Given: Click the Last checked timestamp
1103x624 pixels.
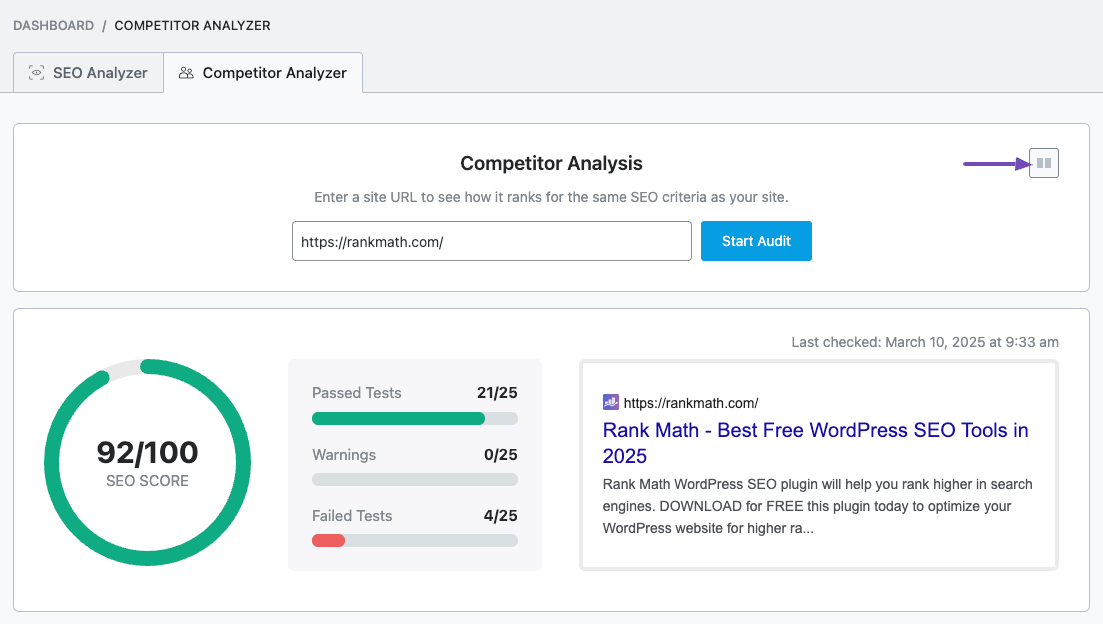Looking at the screenshot, I should [924, 342].
